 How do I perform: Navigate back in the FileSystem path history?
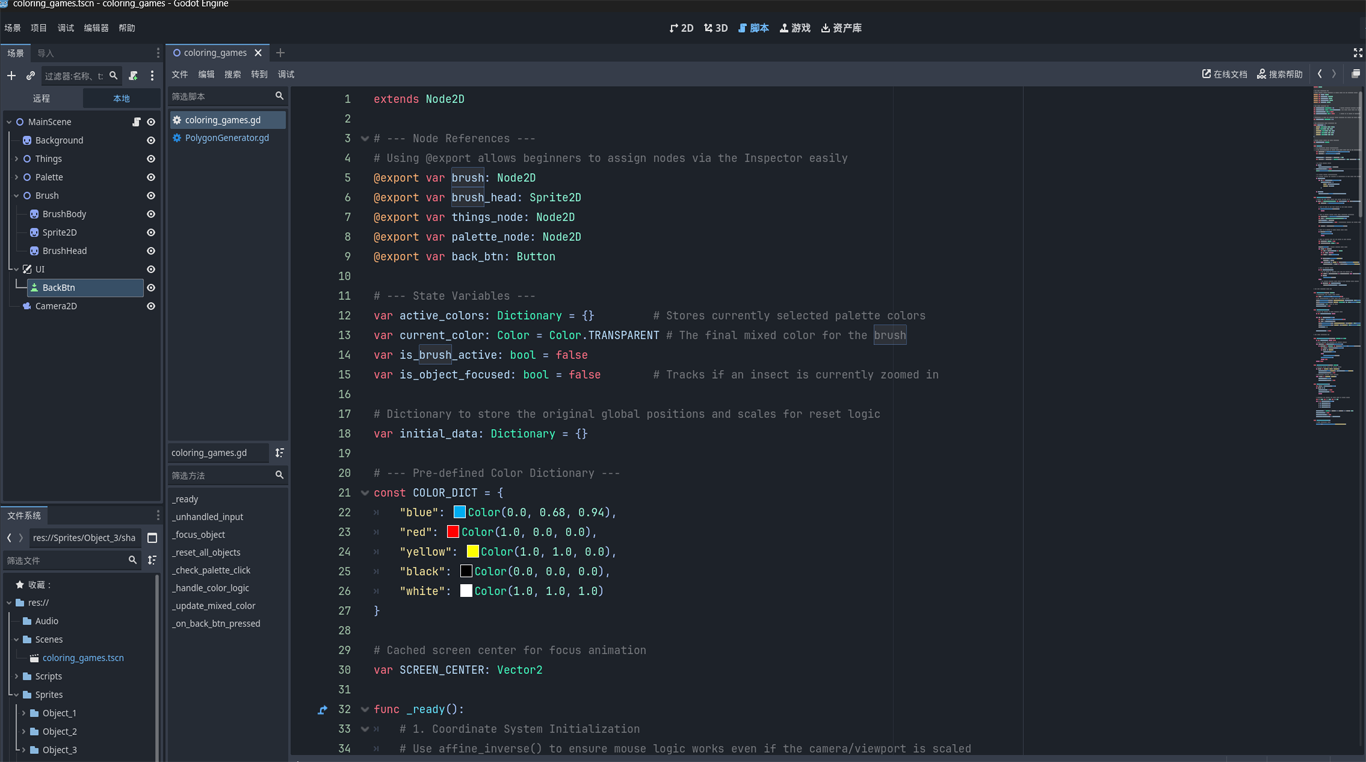(x=9, y=538)
